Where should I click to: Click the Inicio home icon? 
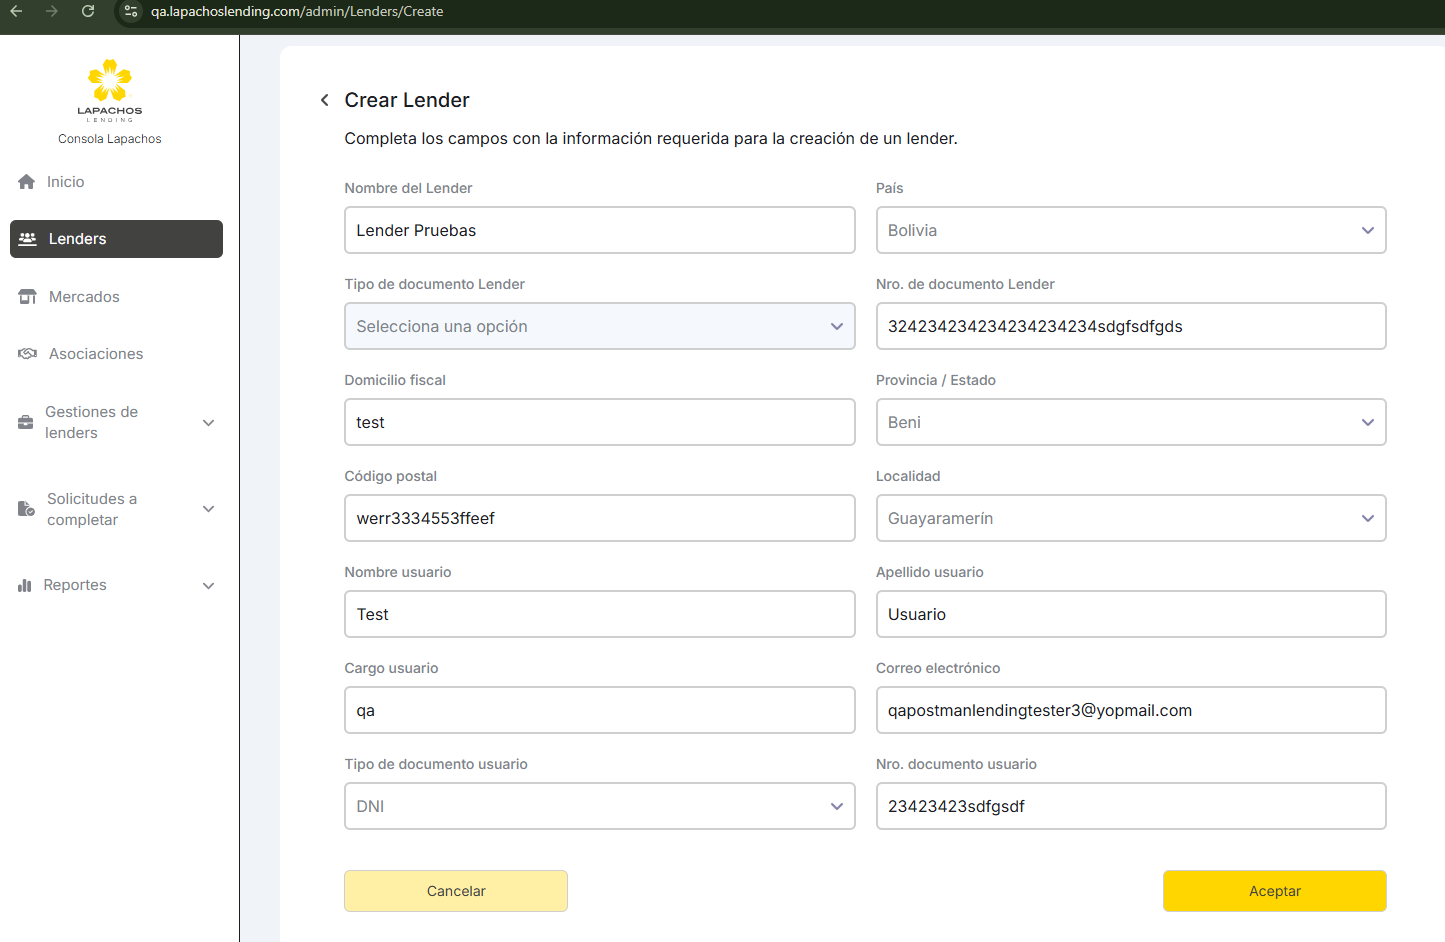tap(27, 182)
